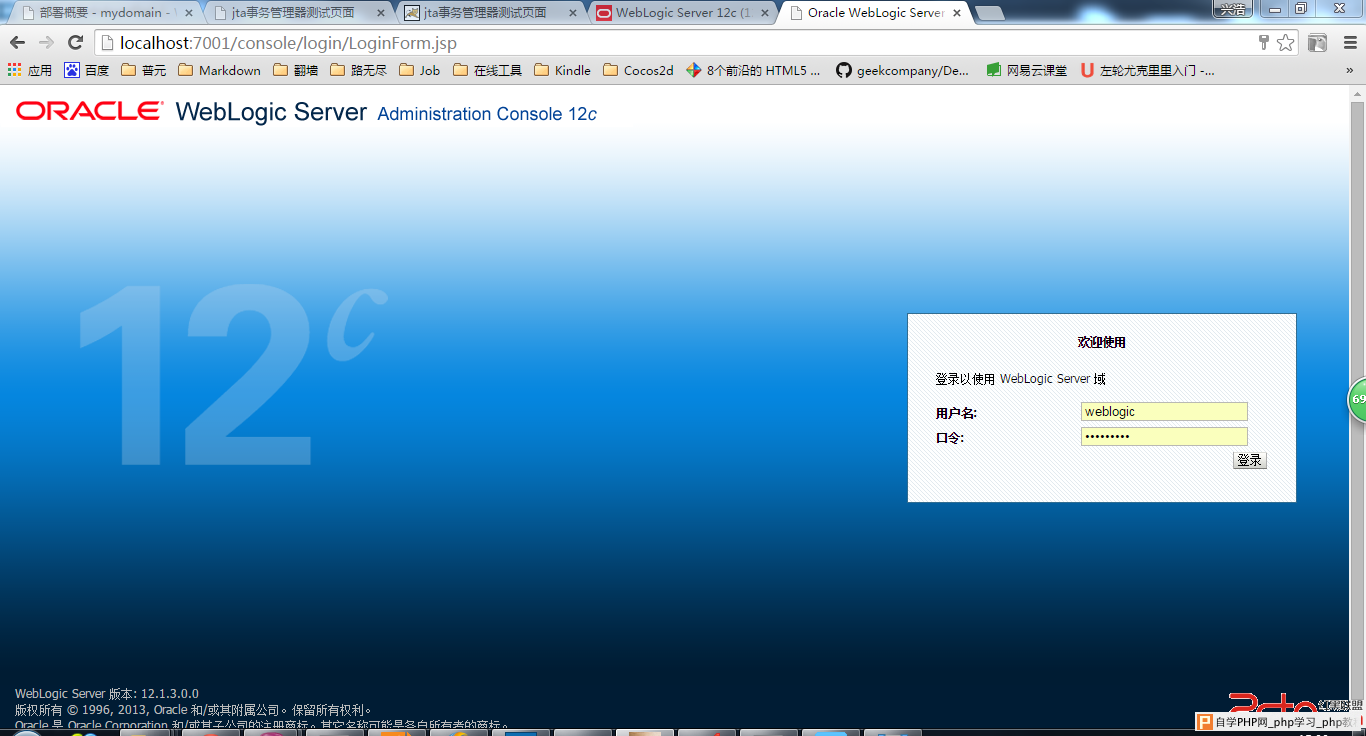
Task: Click the 口令 password field
Action: 1164,437
